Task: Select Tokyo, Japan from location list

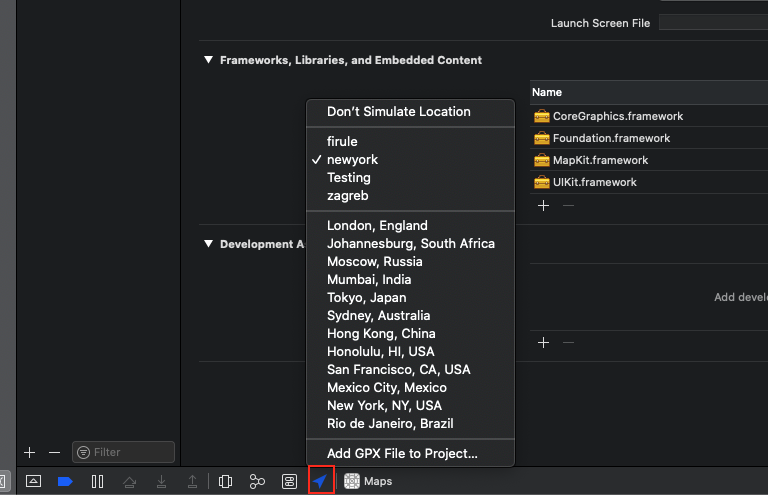Action: 366,297
